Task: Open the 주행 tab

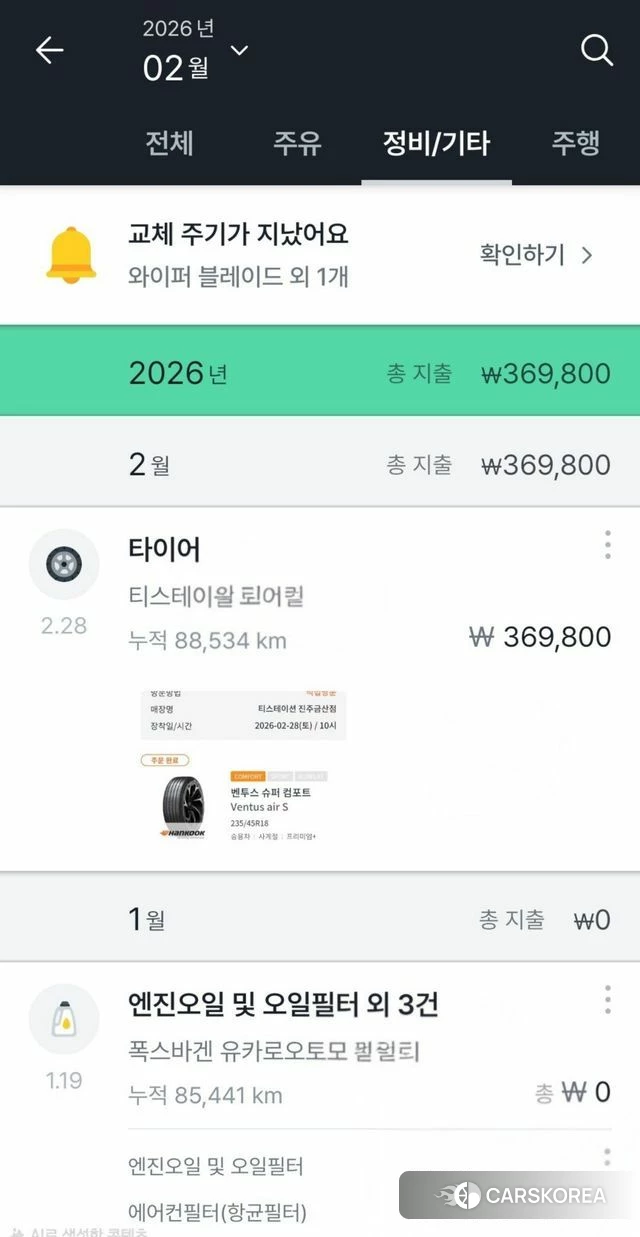Action: click(575, 143)
